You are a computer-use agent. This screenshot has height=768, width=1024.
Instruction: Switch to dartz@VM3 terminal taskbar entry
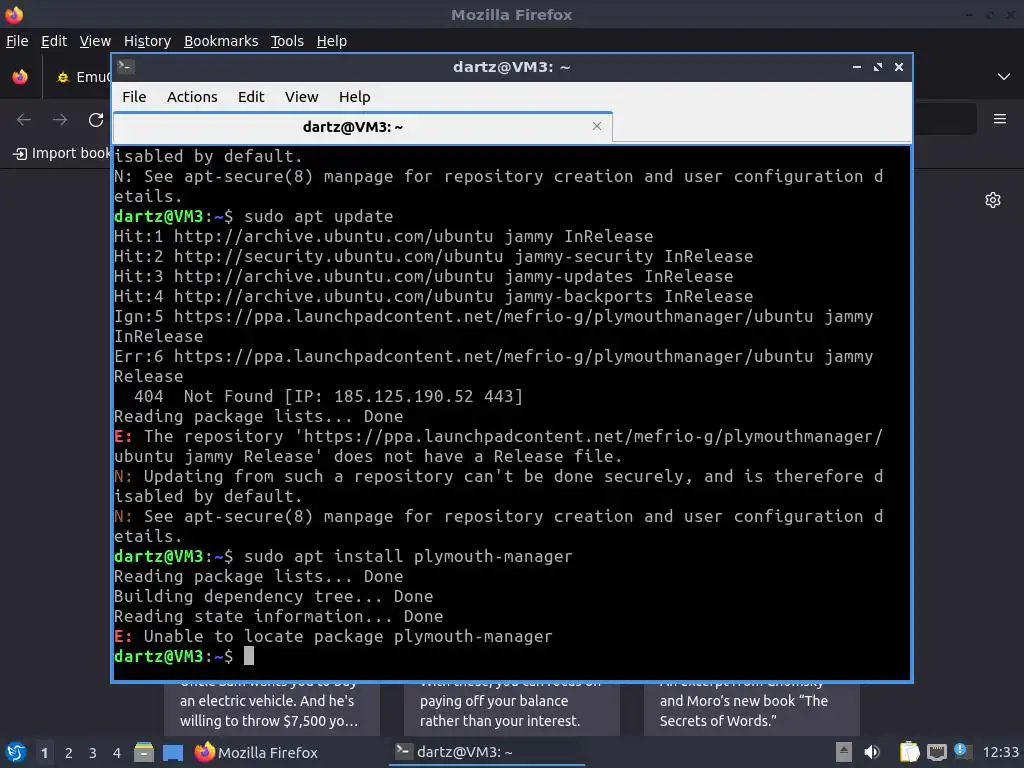487,752
